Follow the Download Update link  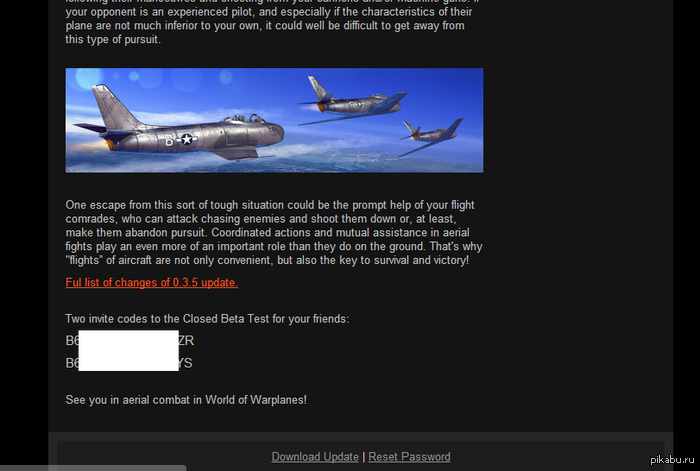(315, 457)
